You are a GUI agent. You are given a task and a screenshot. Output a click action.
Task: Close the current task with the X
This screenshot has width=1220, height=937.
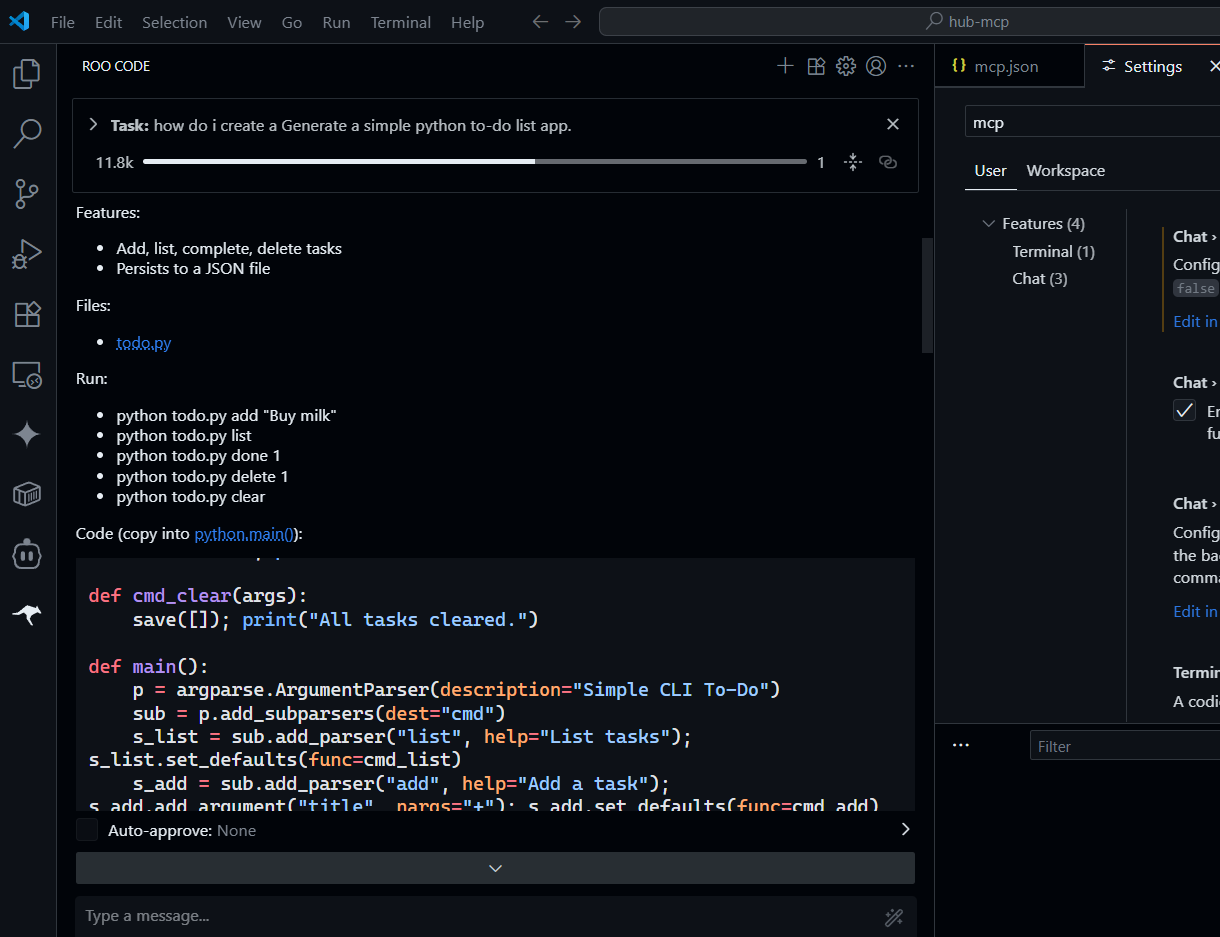coord(893,125)
